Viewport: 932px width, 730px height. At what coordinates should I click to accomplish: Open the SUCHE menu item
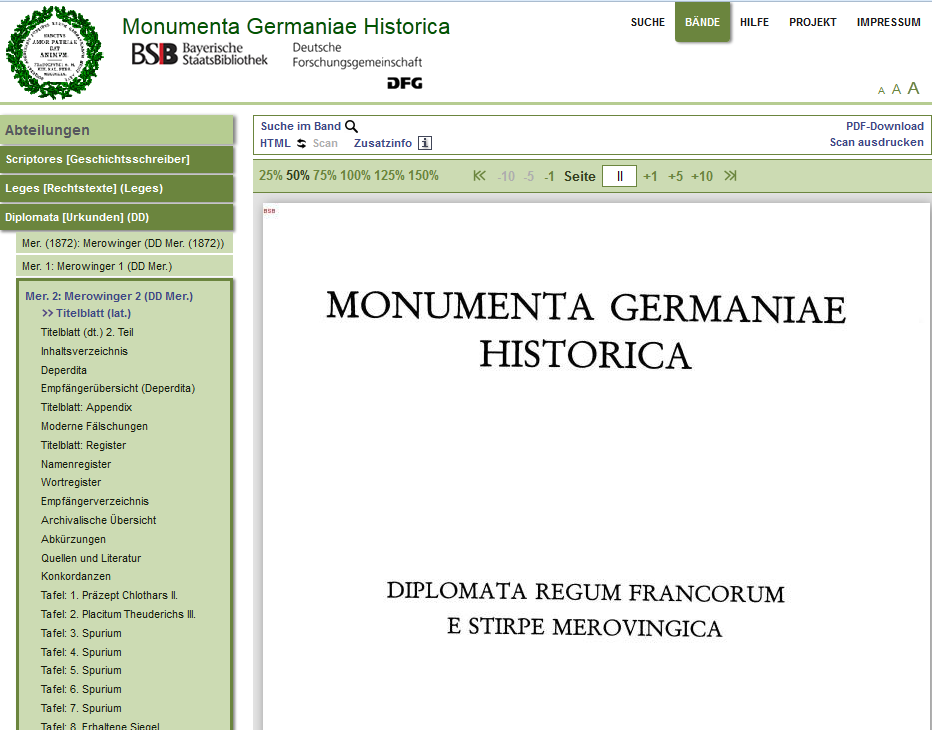648,22
